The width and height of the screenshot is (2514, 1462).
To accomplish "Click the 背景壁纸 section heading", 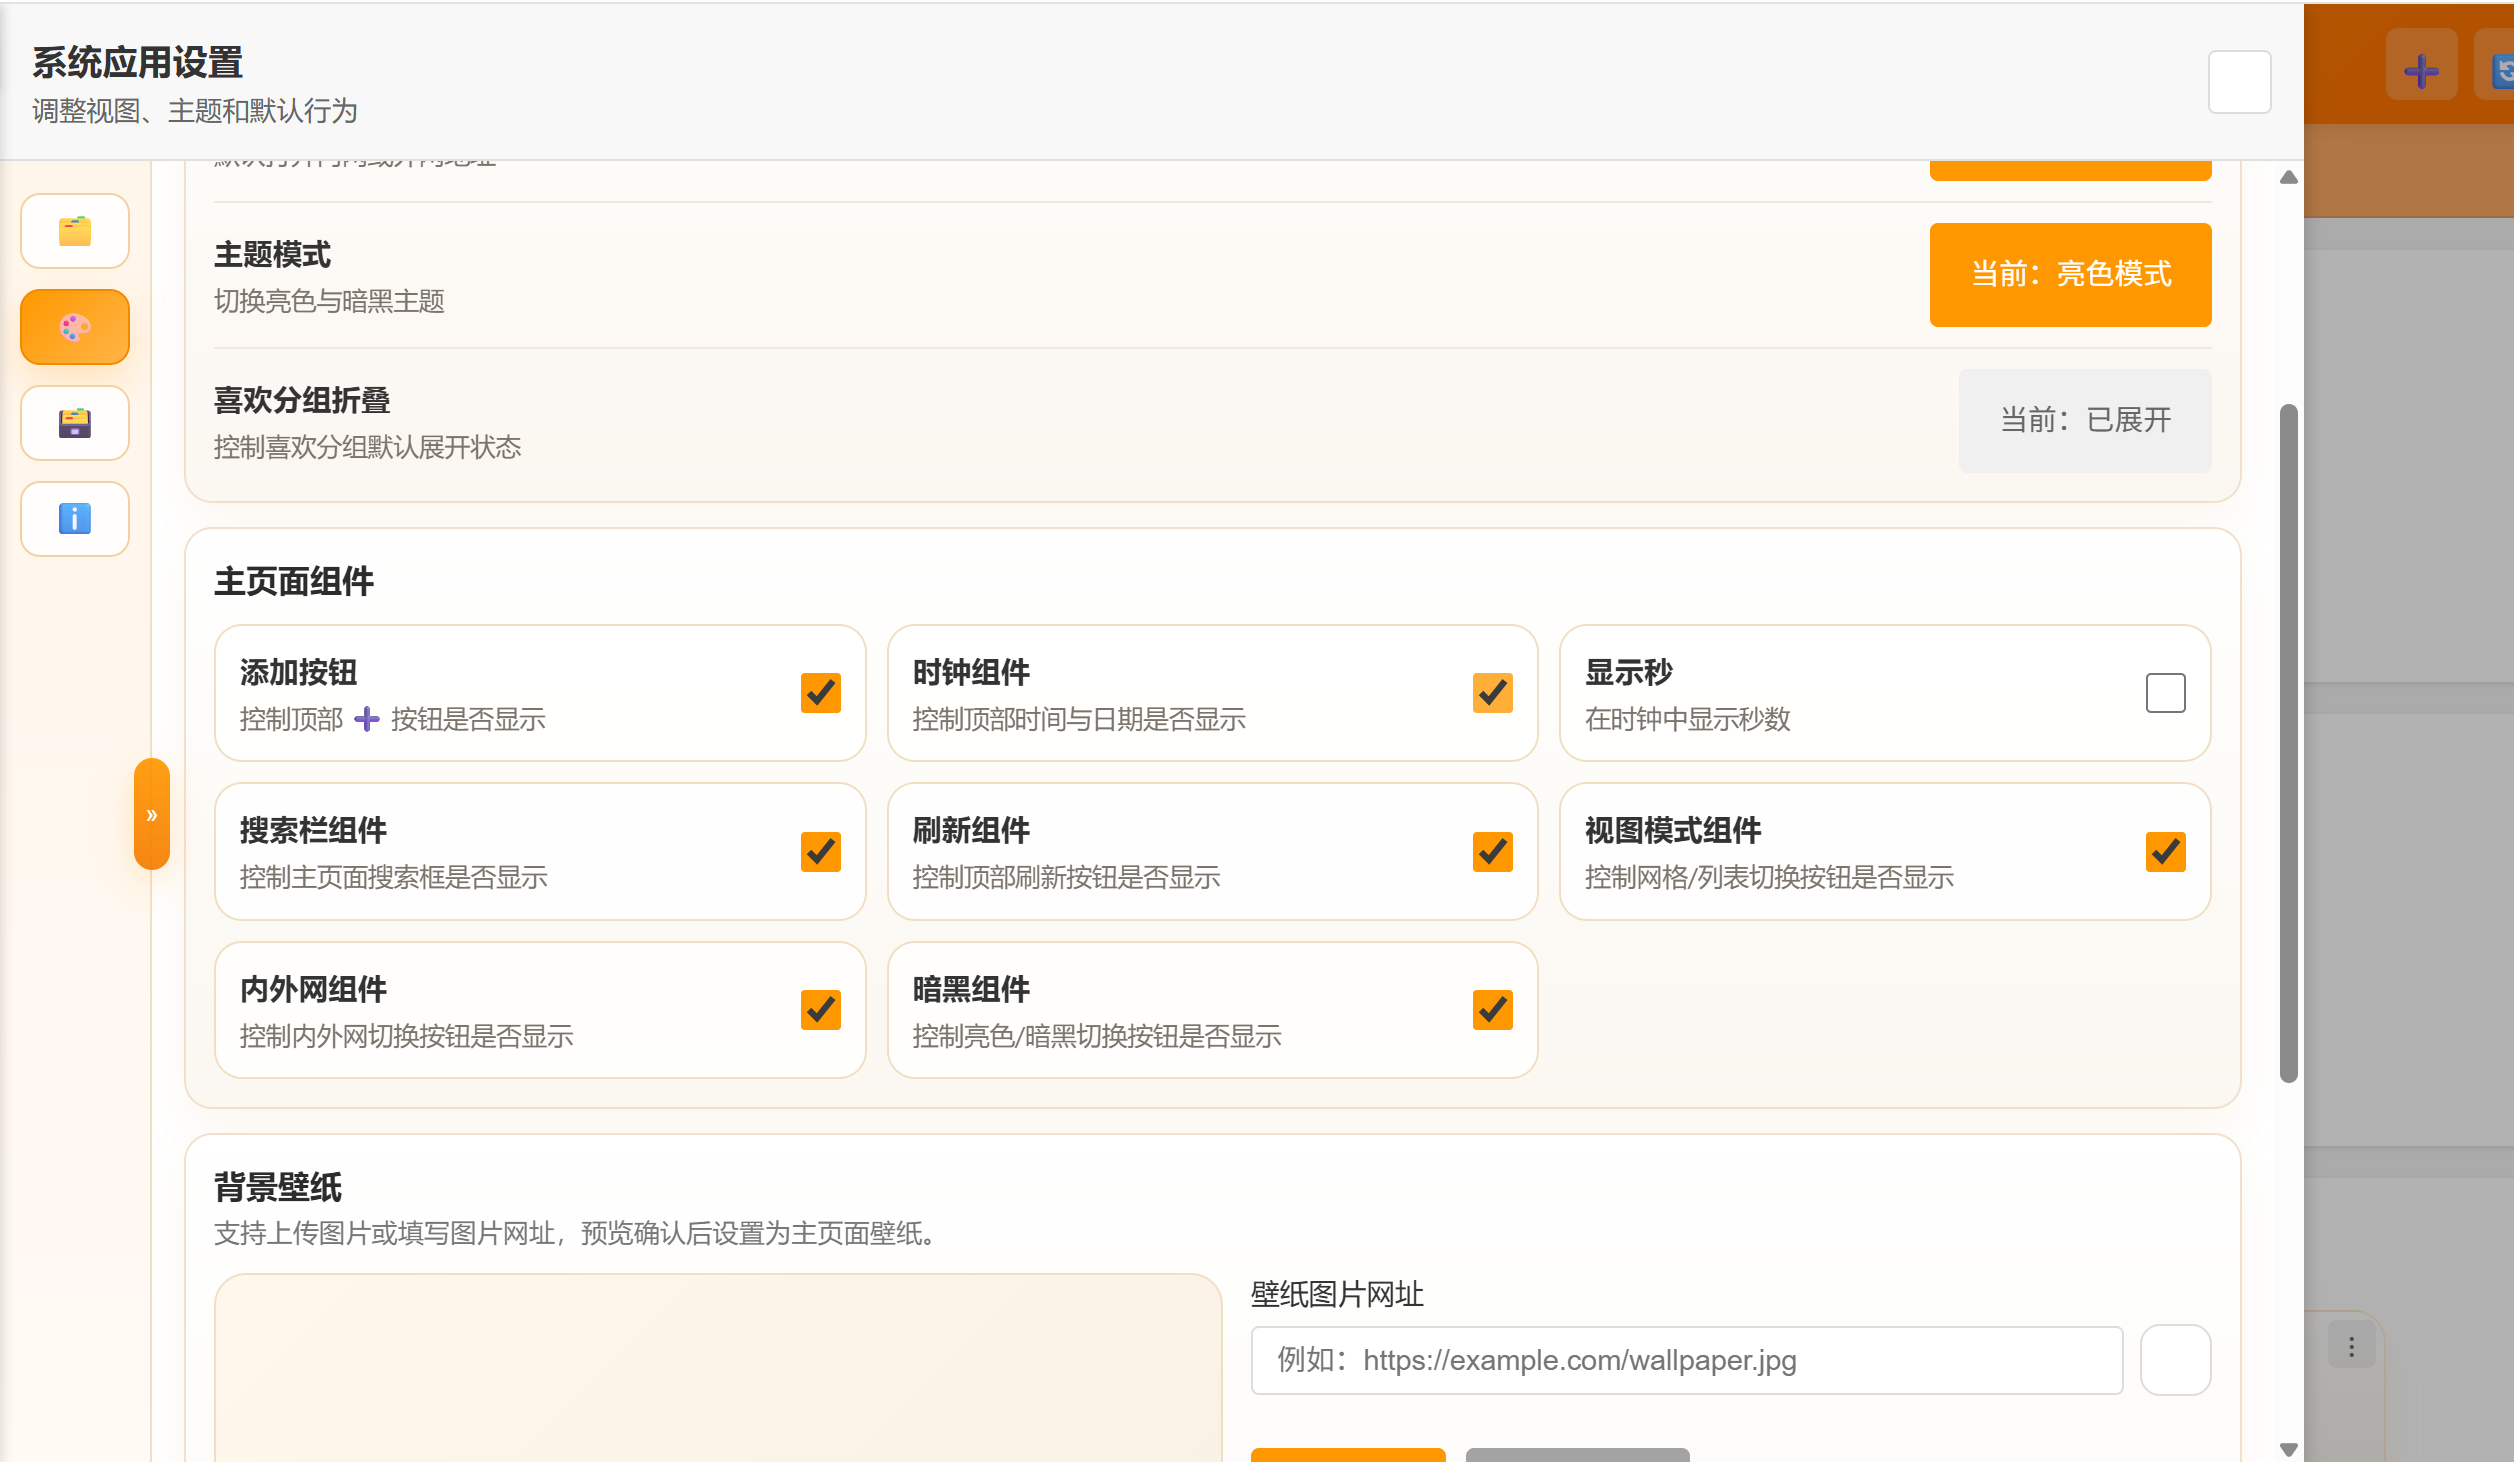I will [x=278, y=1187].
